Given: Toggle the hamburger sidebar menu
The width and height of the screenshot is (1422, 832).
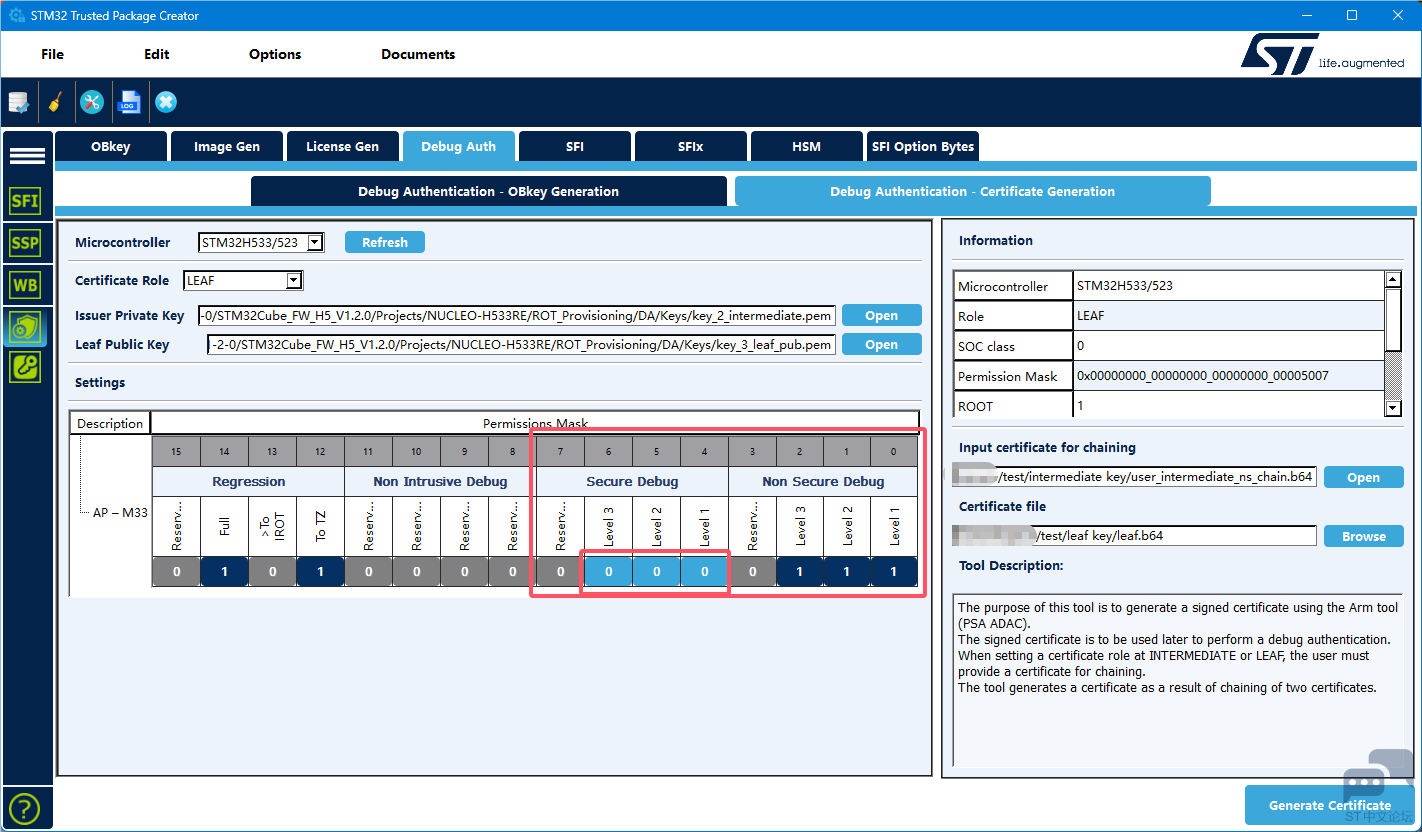Looking at the screenshot, I should (x=27, y=156).
